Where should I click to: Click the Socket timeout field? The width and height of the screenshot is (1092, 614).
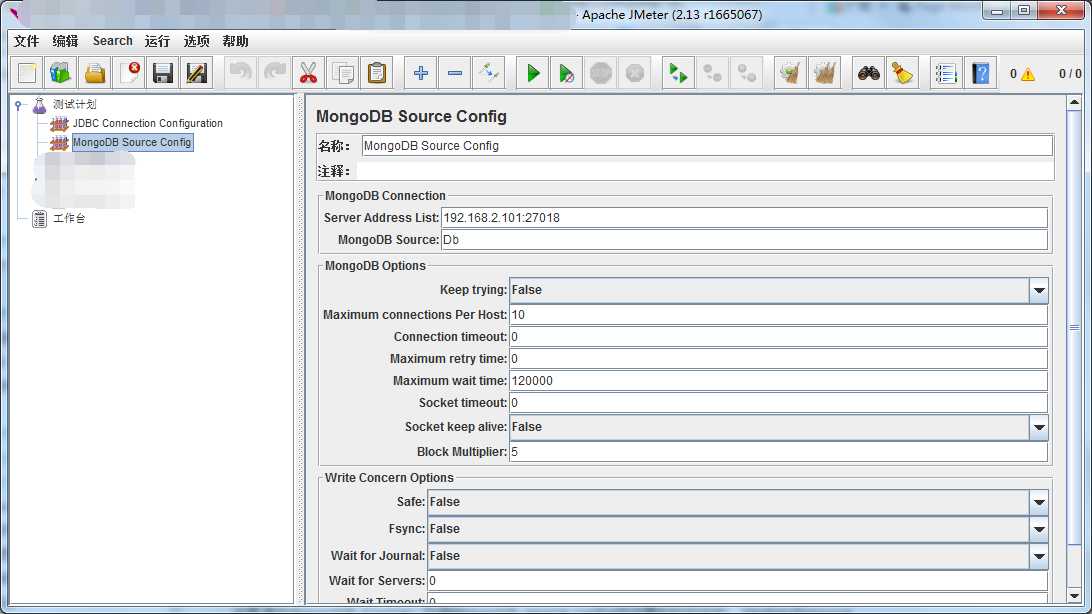pyautogui.click(x=778, y=403)
